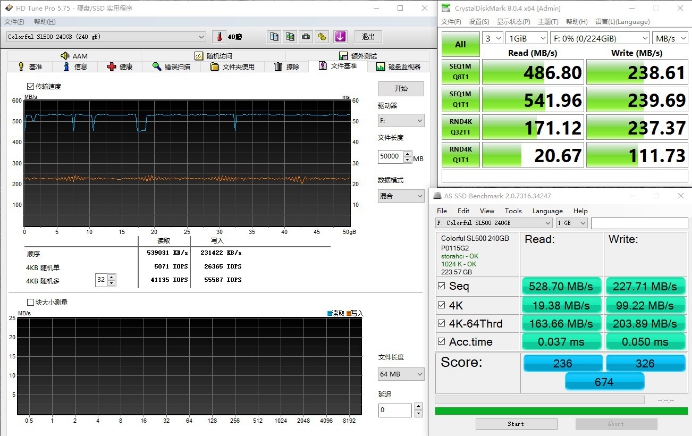Open the AAM tab with speaker icon
This screenshot has width=692, height=436.
(74, 56)
